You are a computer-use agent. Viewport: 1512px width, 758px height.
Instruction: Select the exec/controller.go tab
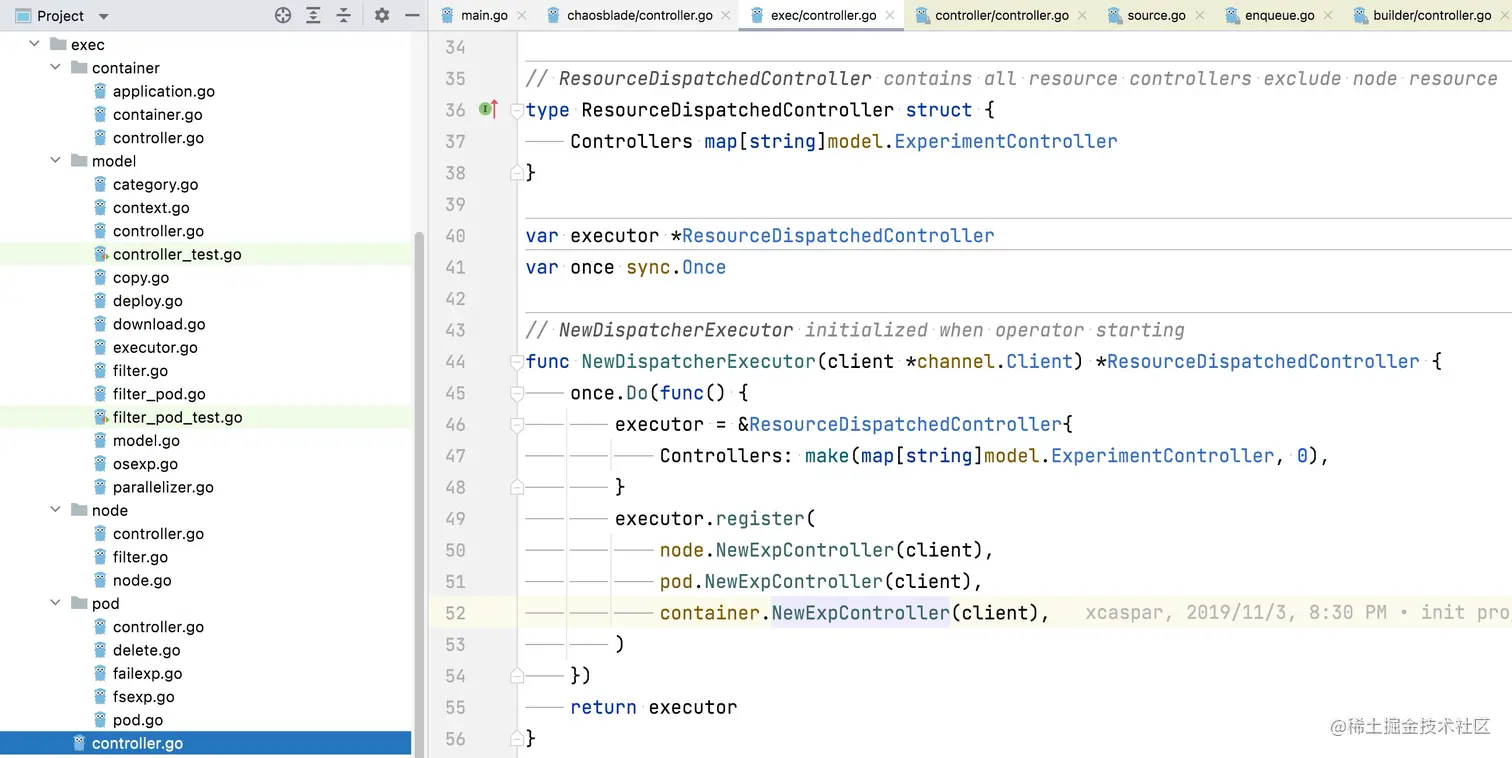click(824, 15)
